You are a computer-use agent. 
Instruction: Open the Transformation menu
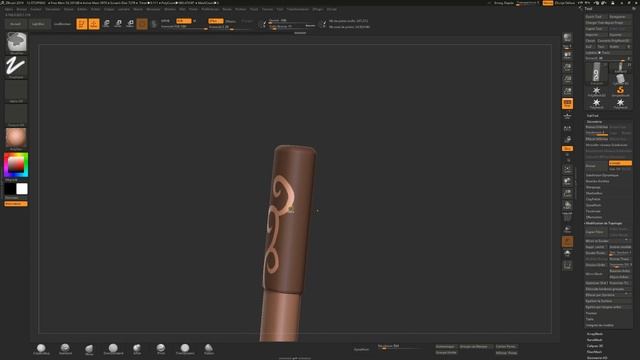click(298, 9)
